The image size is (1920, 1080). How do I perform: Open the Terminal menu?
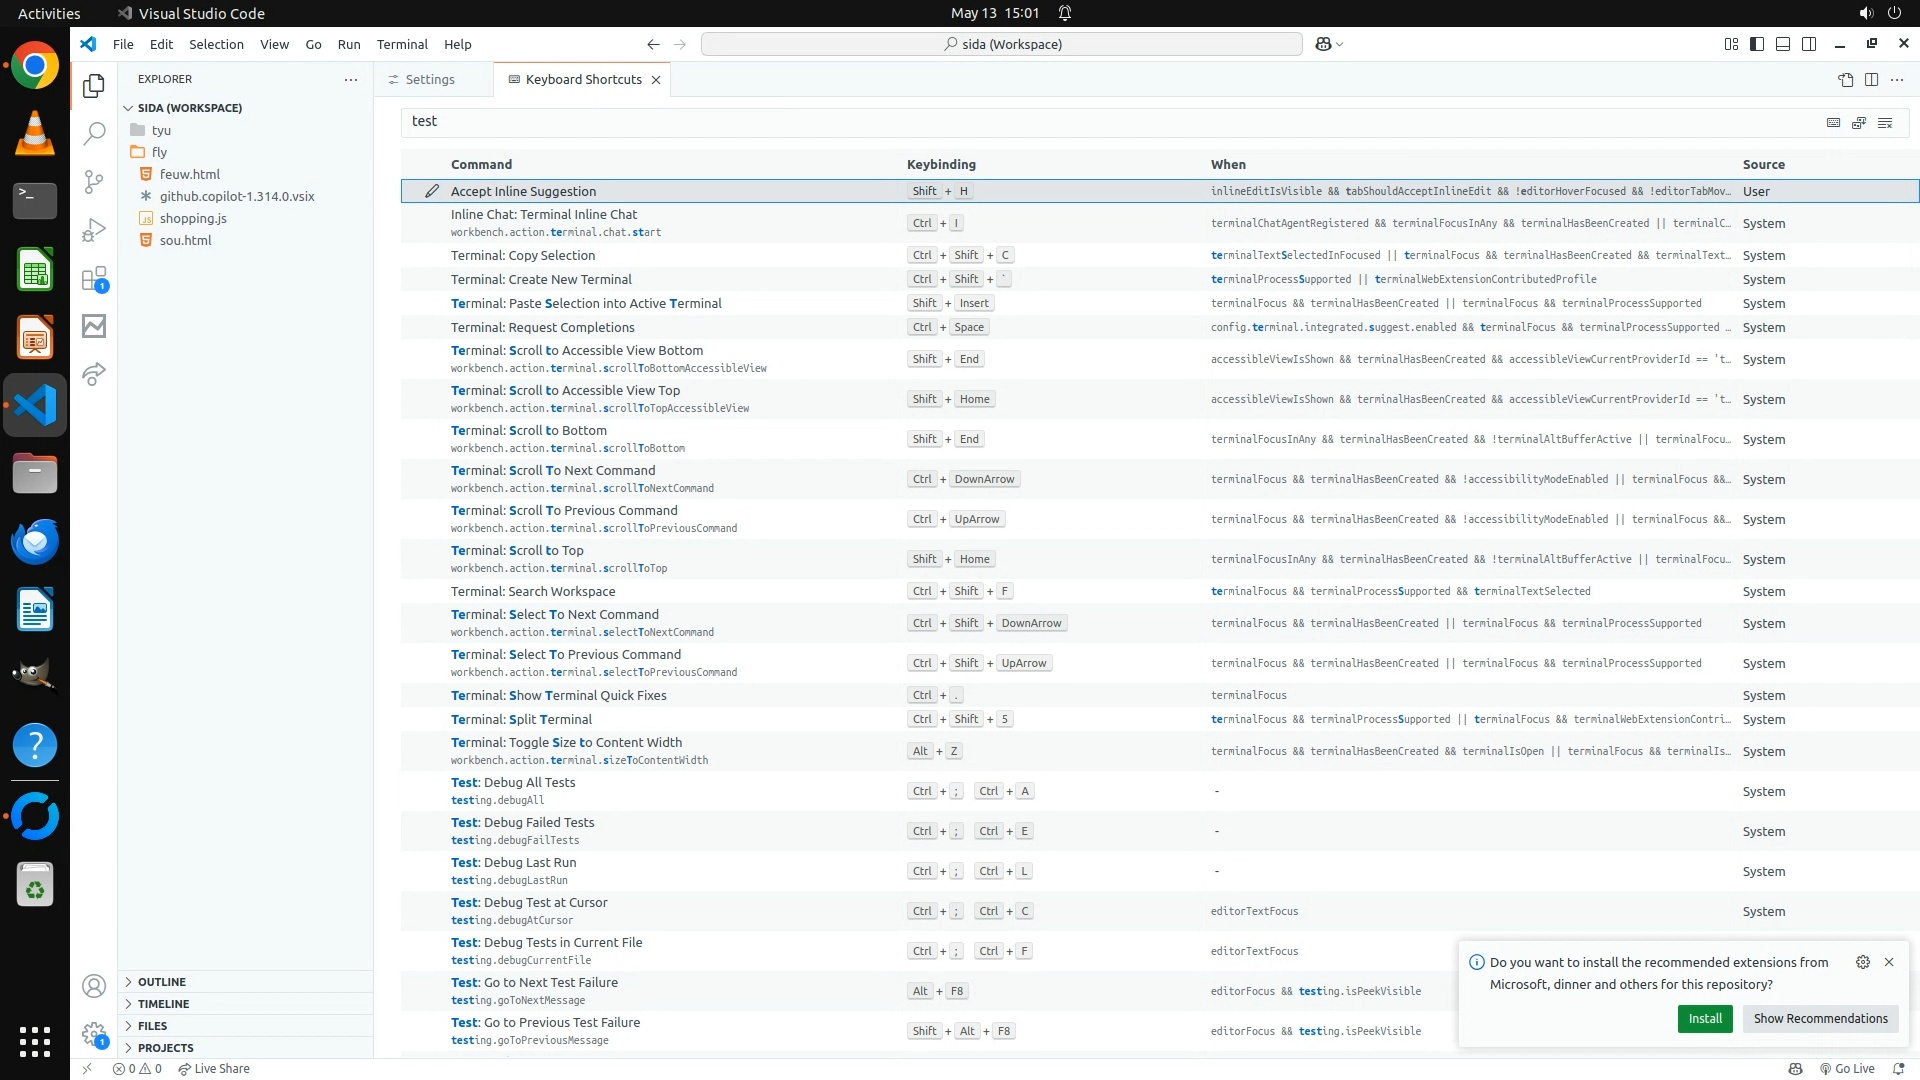click(402, 44)
